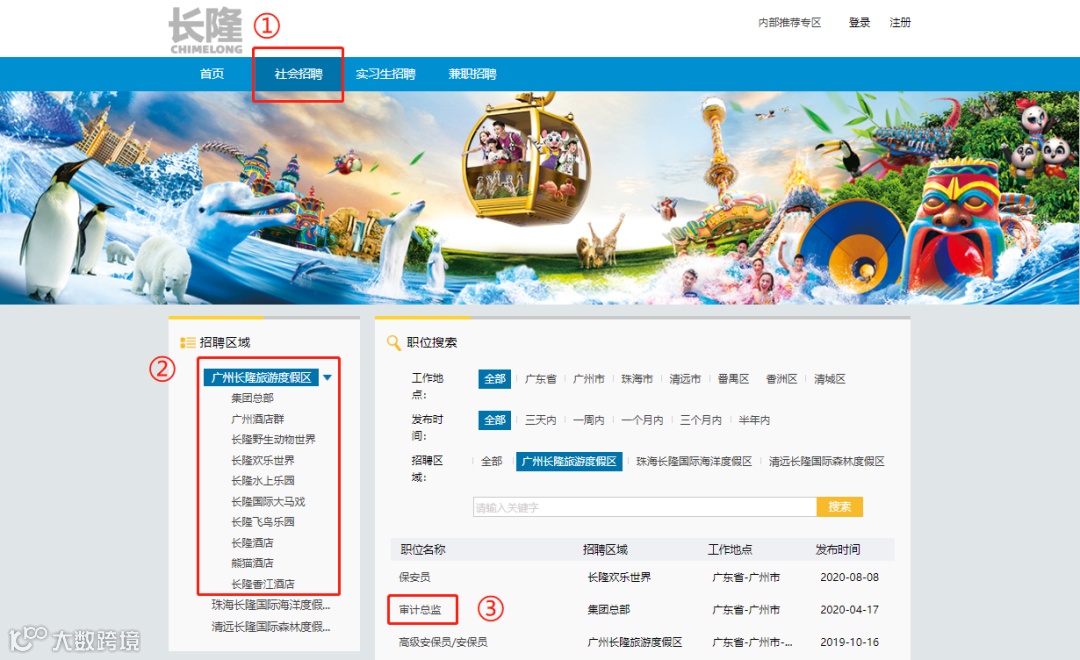
Task: Select 广州酒店群 in the sidebar
Action: click(x=258, y=419)
